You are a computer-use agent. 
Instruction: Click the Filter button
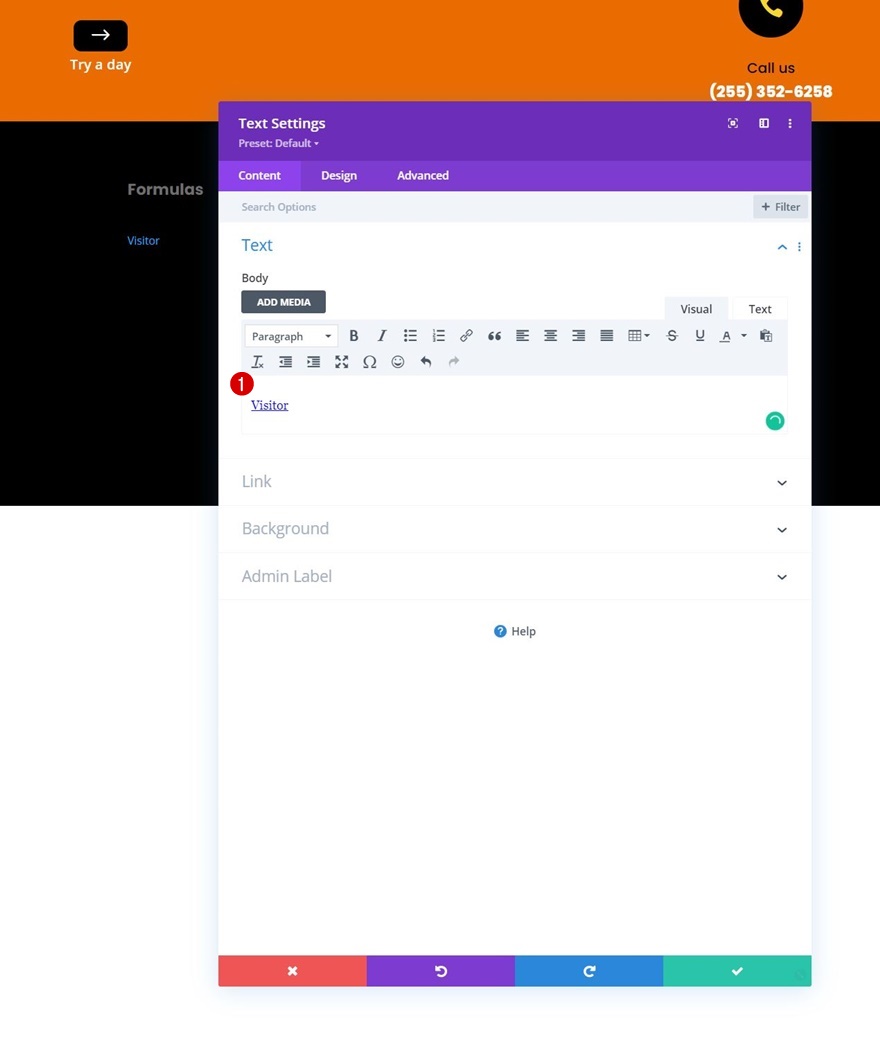coord(780,207)
